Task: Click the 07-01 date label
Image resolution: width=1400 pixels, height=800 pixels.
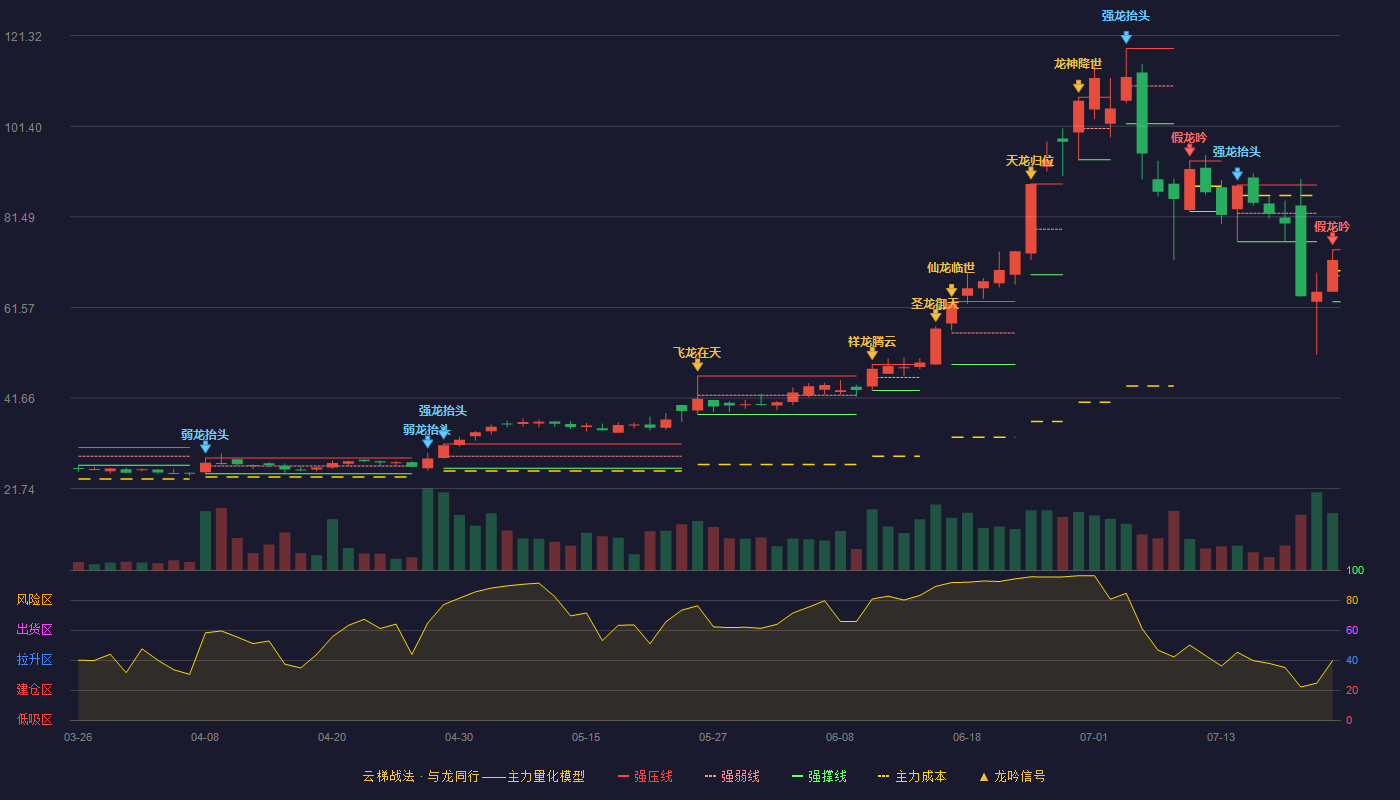Action: (x=1094, y=737)
